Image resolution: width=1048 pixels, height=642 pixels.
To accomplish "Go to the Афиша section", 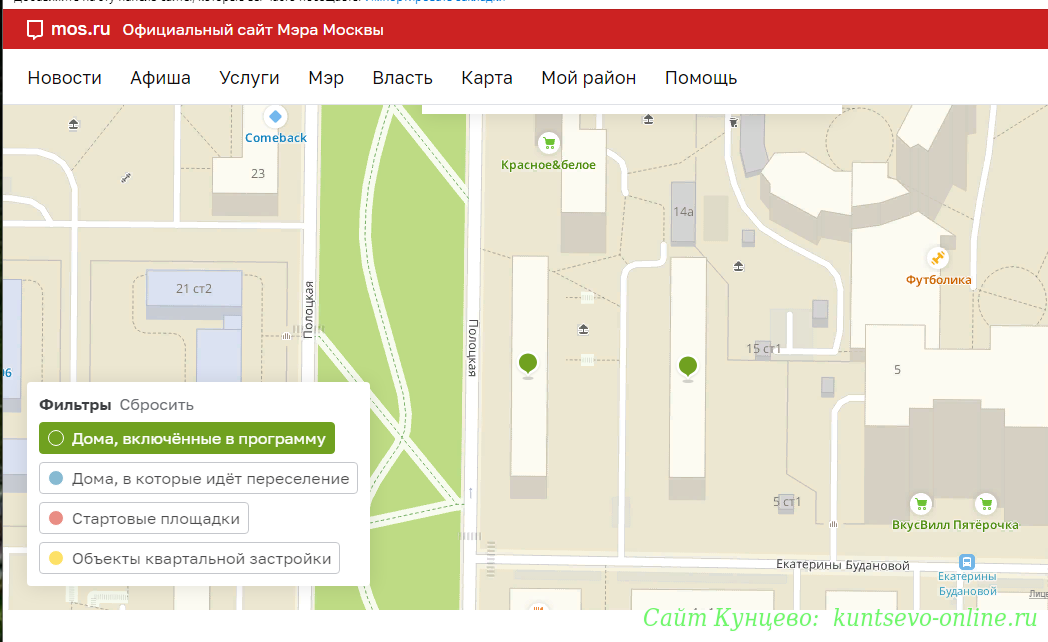I will 160,78.
